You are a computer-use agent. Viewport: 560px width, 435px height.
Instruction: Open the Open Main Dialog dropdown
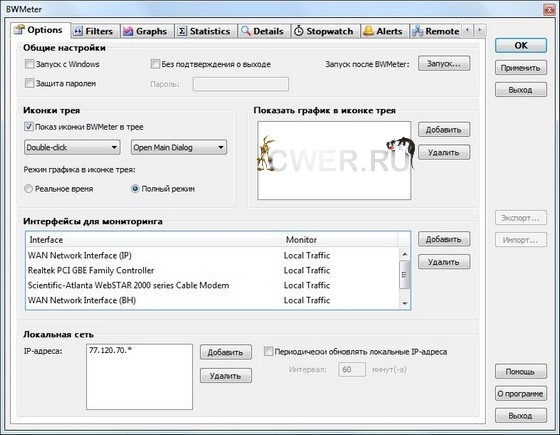(179, 147)
